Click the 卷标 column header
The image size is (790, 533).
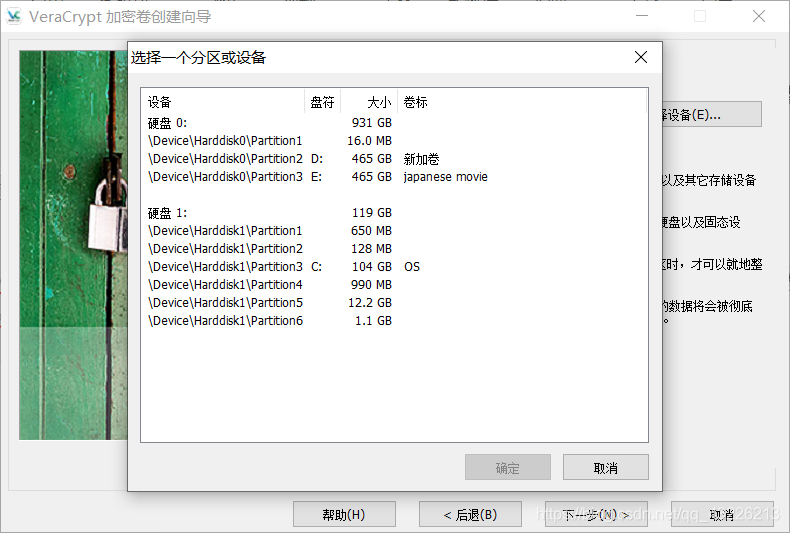coord(522,102)
